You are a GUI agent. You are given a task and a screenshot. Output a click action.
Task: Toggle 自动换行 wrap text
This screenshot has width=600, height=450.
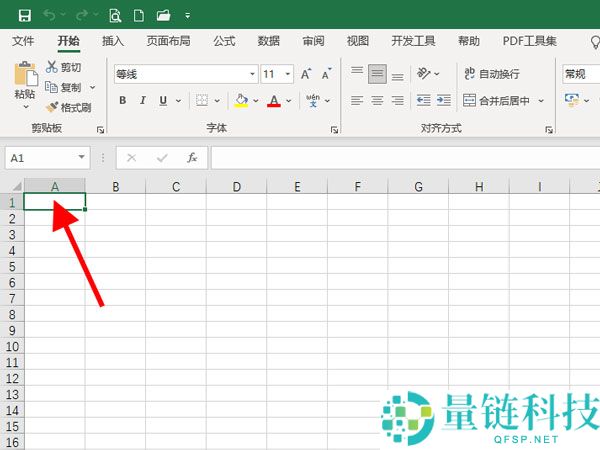(x=492, y=73)
